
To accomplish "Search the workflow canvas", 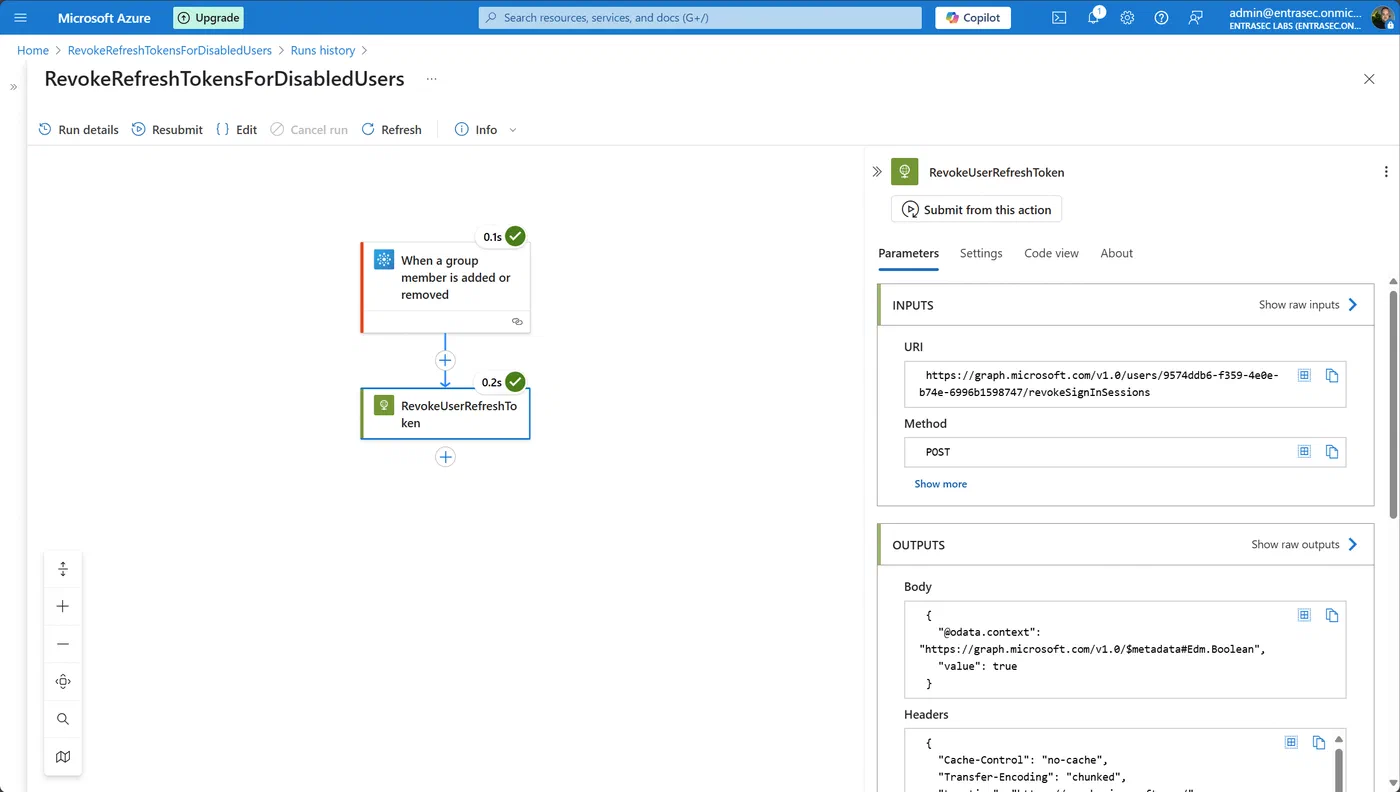I will 63,719.
